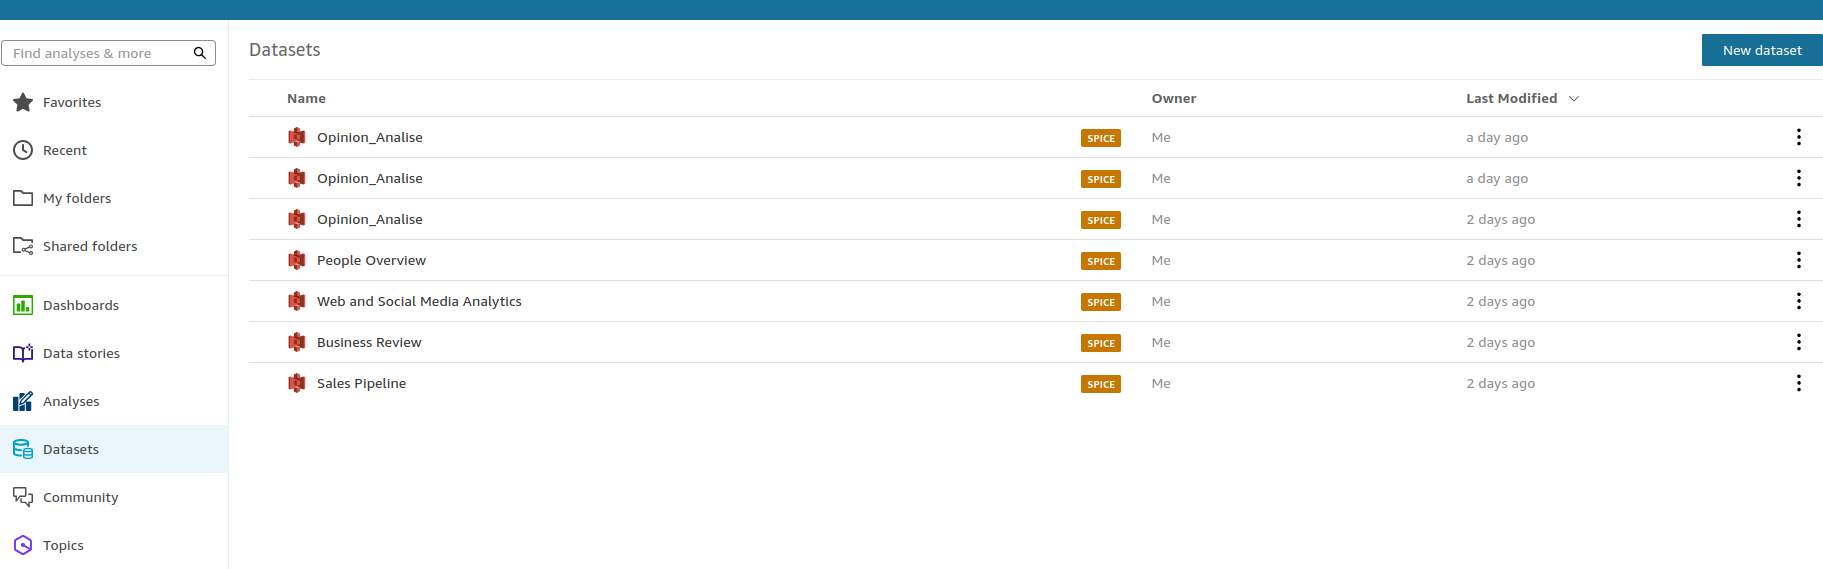Click the SPICE badge on Sales Pipeline

tap(1101, 384)
